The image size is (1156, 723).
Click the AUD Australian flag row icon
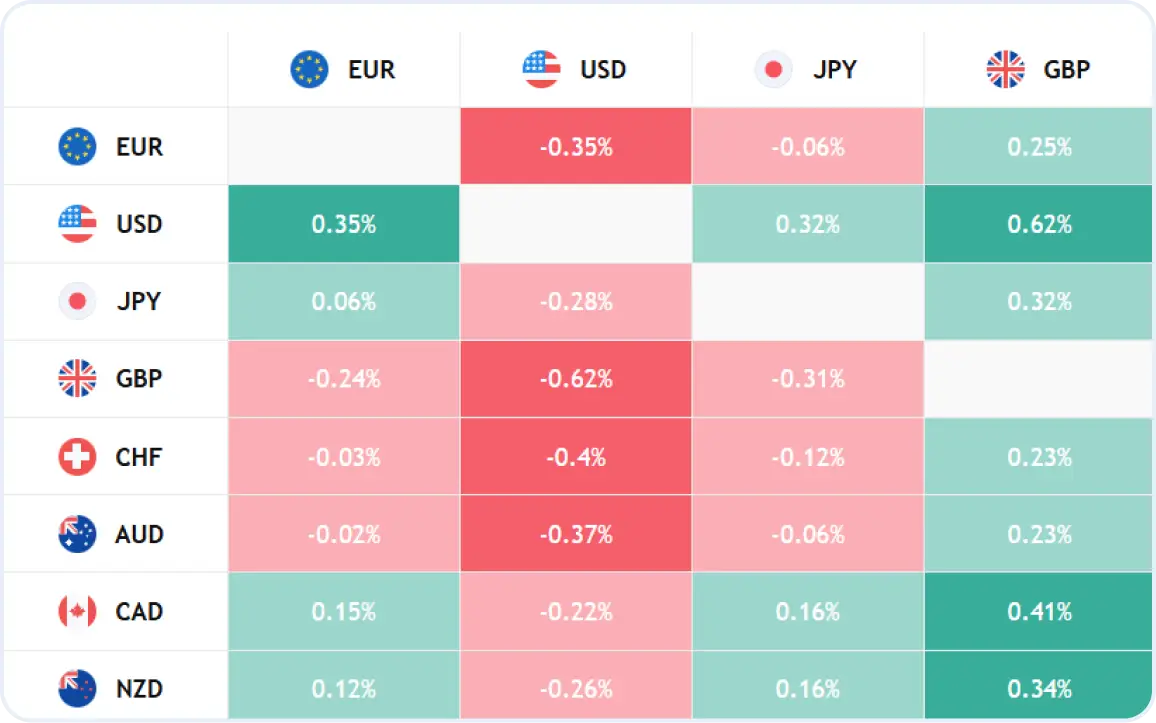[77, 534]
